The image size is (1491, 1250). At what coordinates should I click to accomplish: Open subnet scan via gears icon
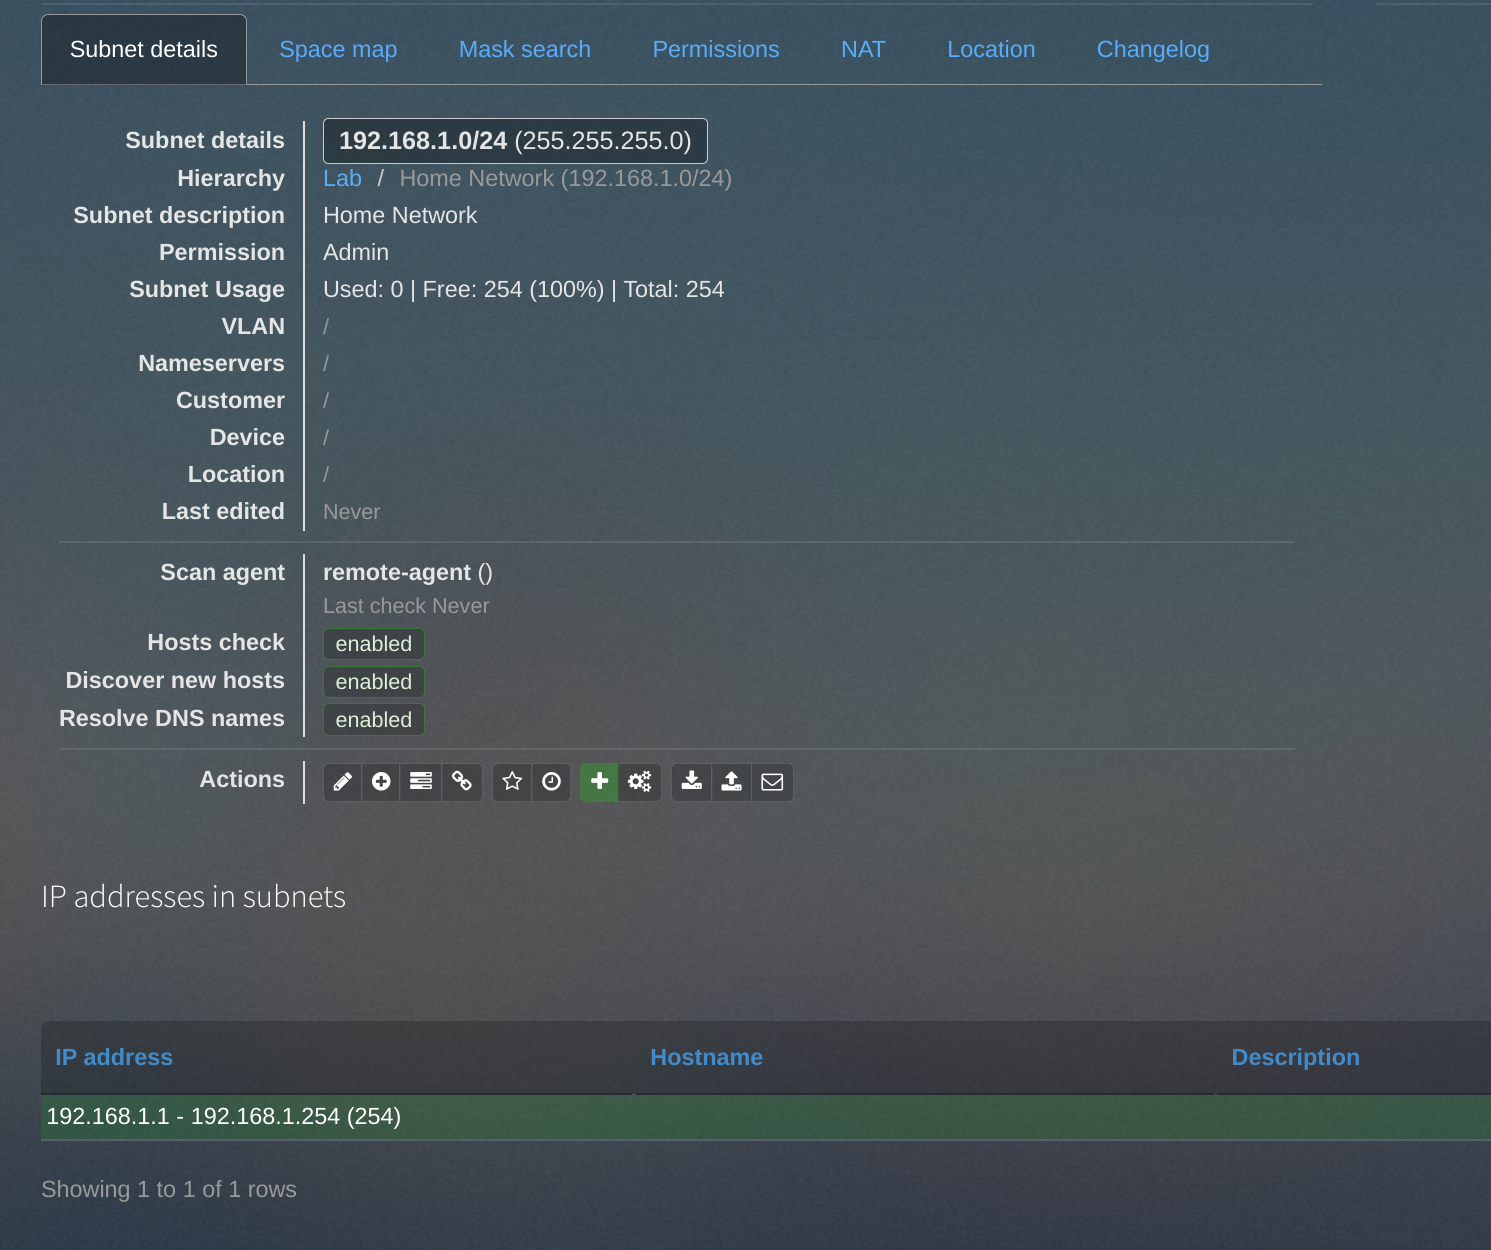(x=640, y=782)
